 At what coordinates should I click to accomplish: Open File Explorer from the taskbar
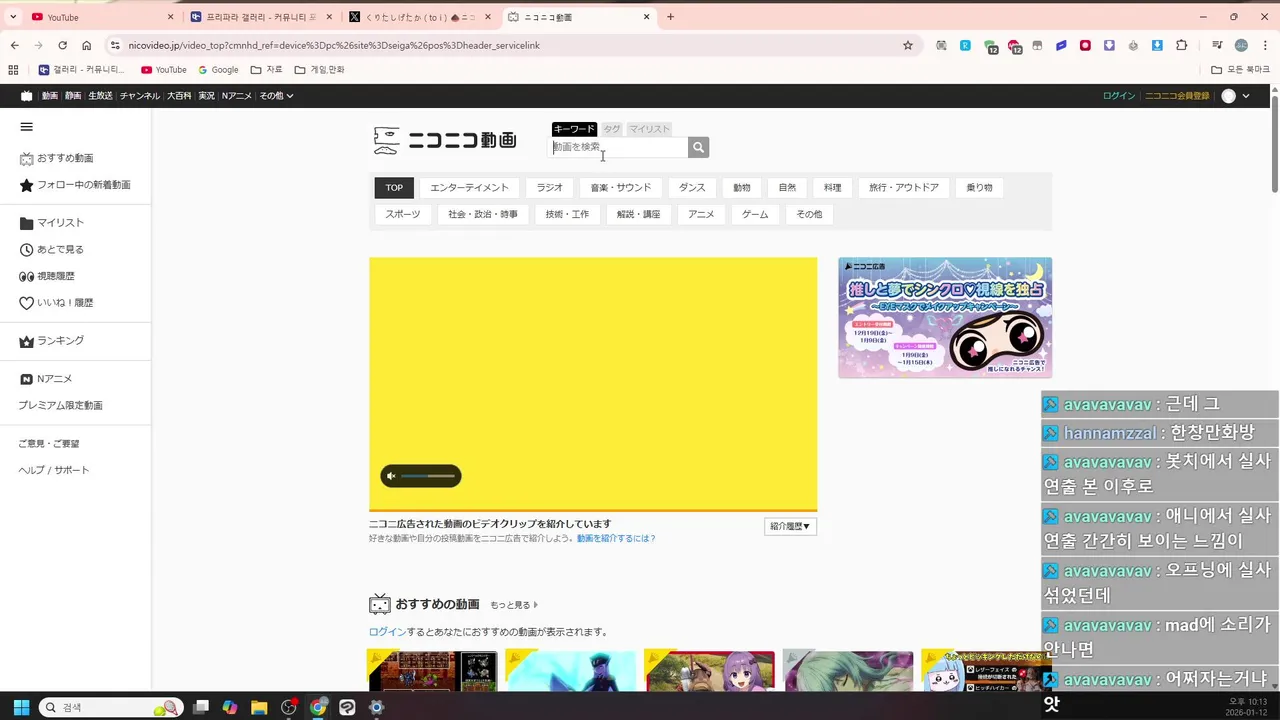[x=259, y=707]
